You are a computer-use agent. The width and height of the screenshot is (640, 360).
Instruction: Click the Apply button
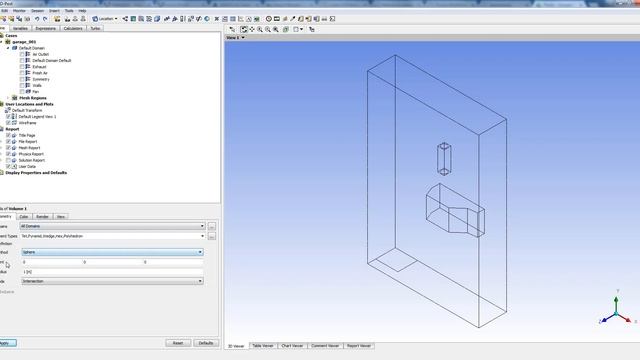(7, 343)
